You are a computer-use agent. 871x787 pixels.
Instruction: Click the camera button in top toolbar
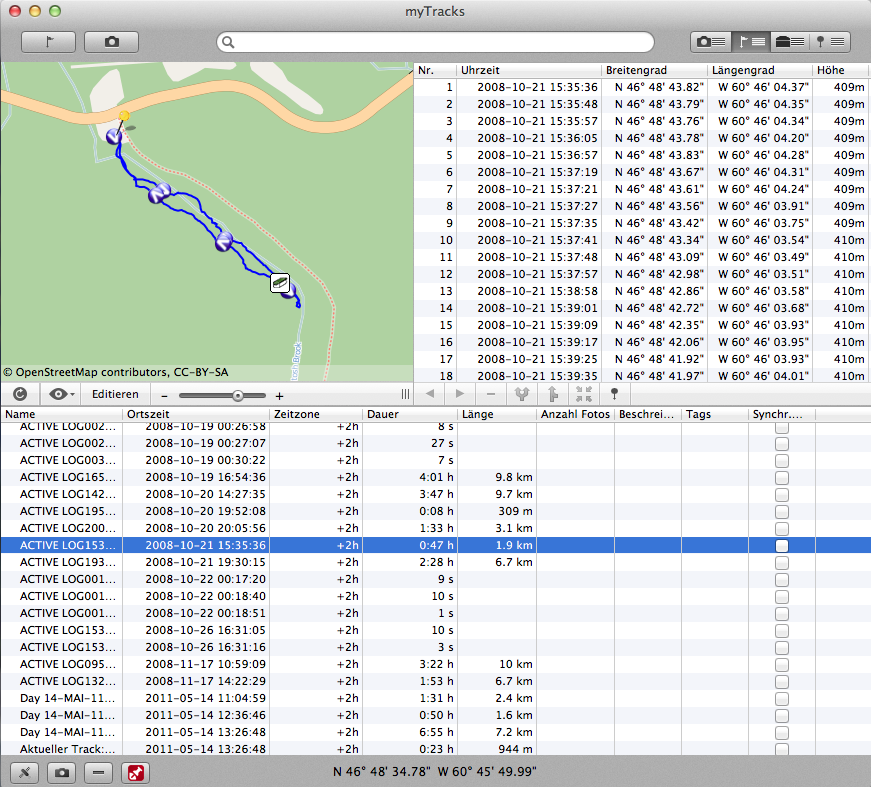112,42
